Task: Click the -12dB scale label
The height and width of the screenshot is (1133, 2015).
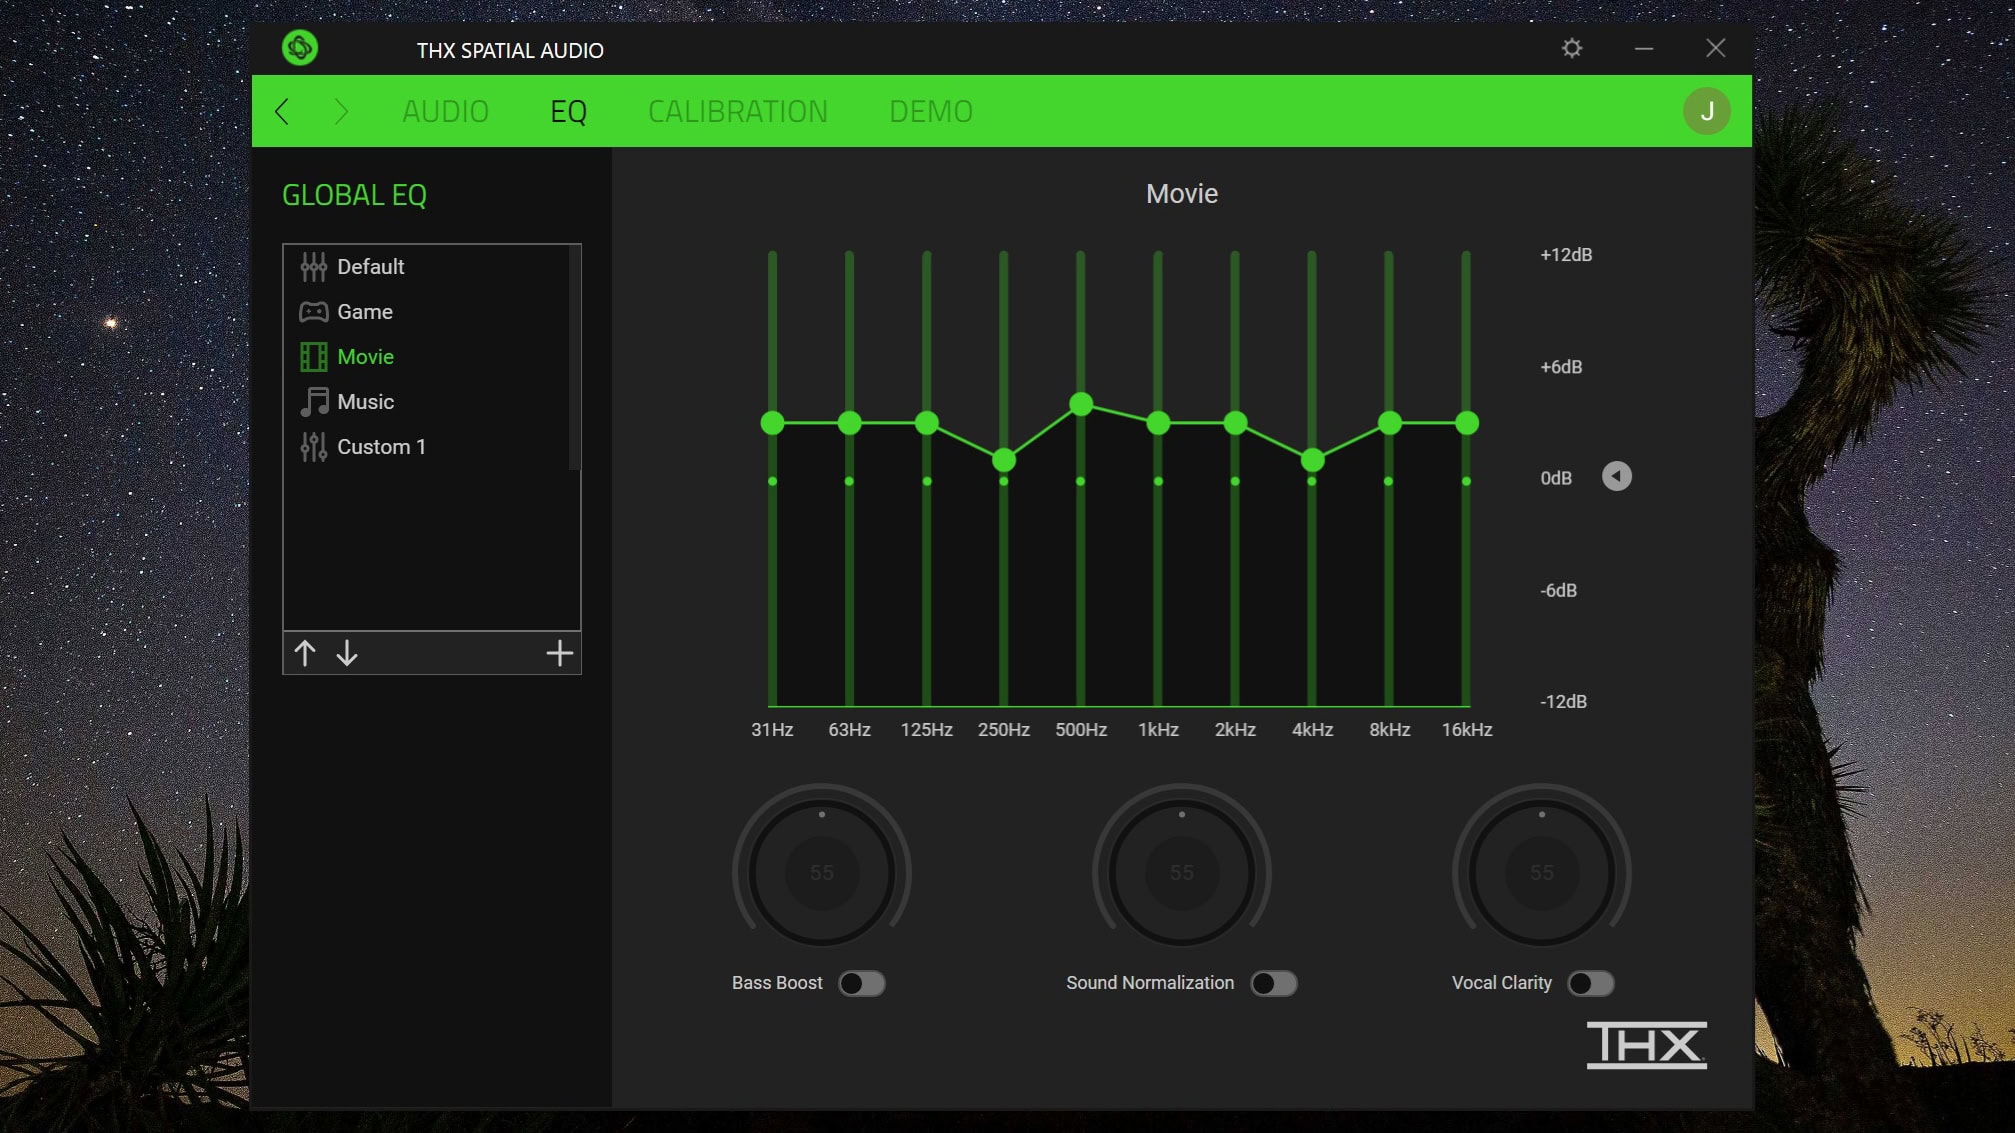Action: [x=1563, y=701]
